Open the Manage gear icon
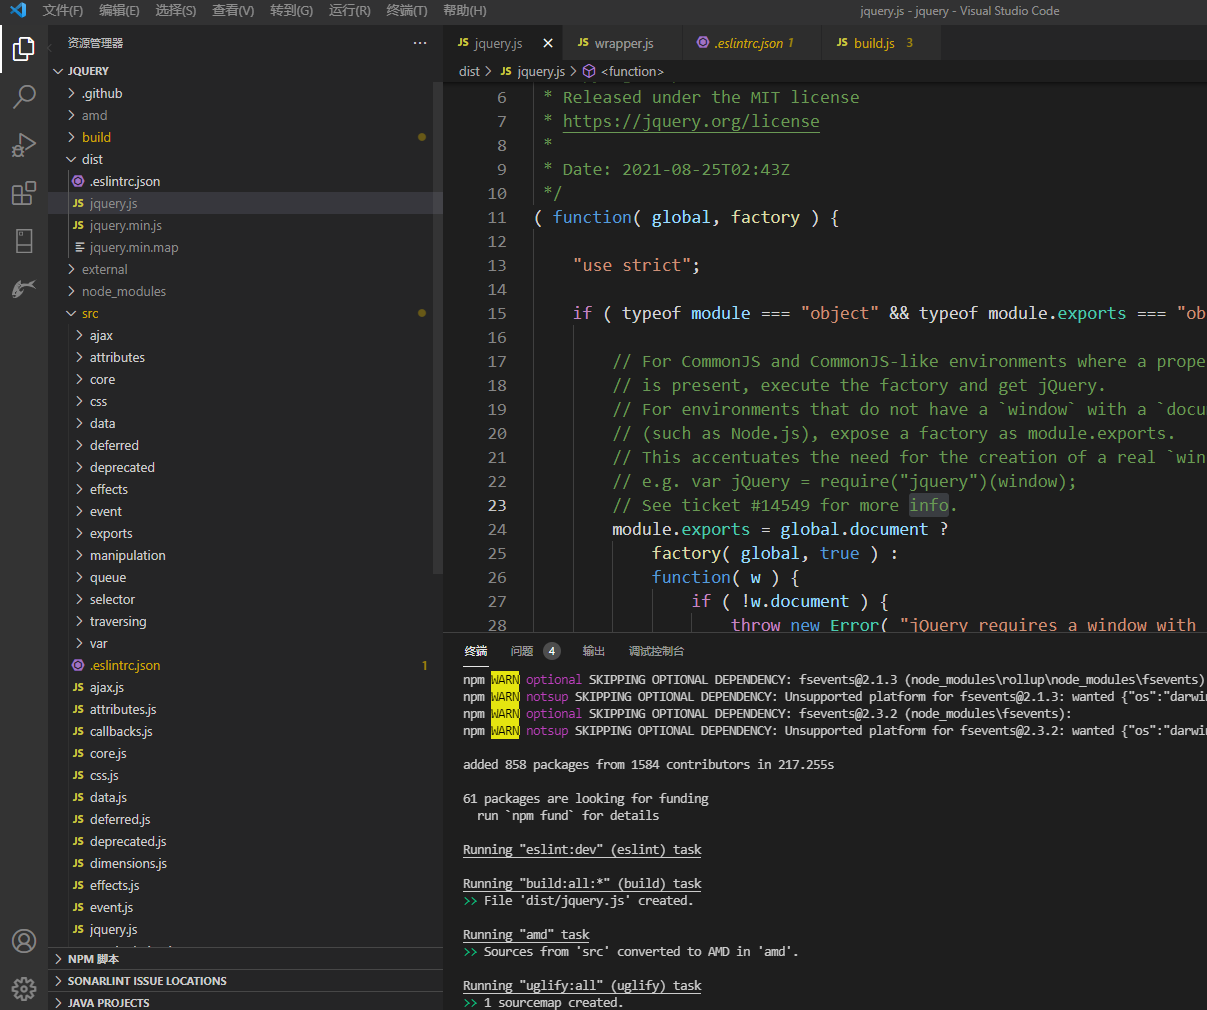This screenshot has width=1207, height=1010. click(24, 989)
